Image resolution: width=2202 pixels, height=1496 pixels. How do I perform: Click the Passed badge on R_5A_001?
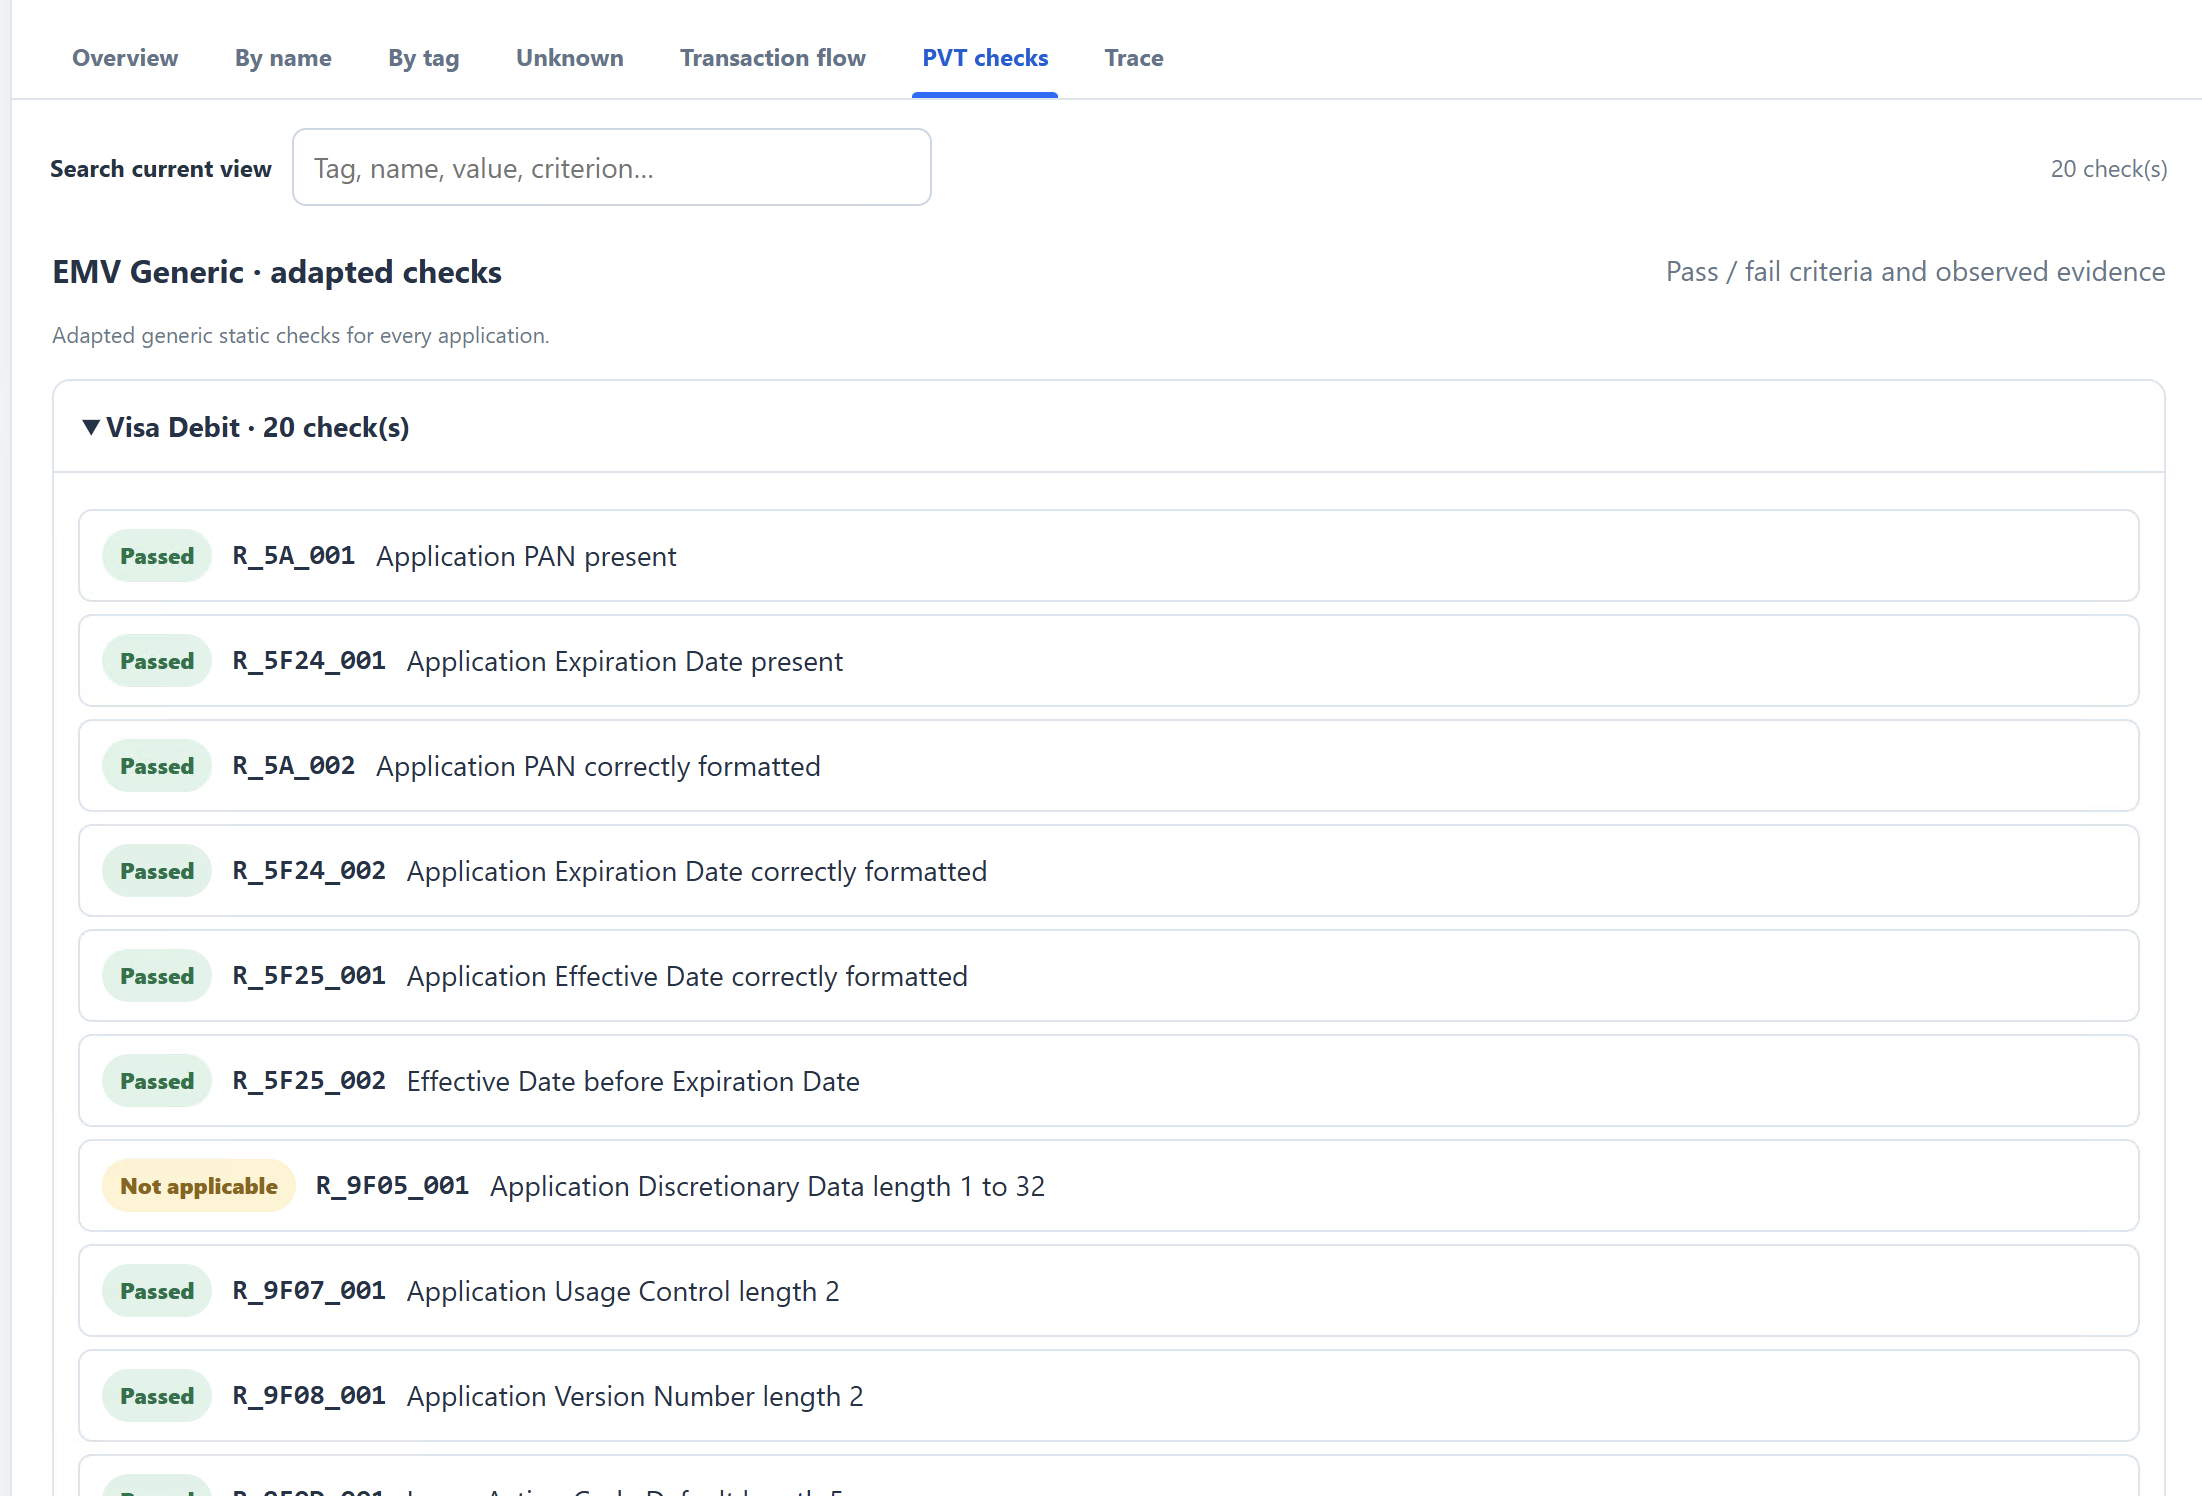157,556
